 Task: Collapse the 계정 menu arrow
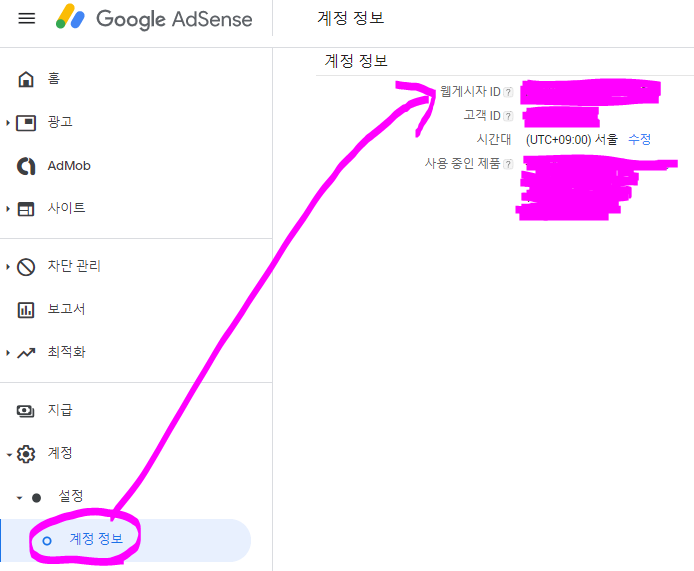9,455
